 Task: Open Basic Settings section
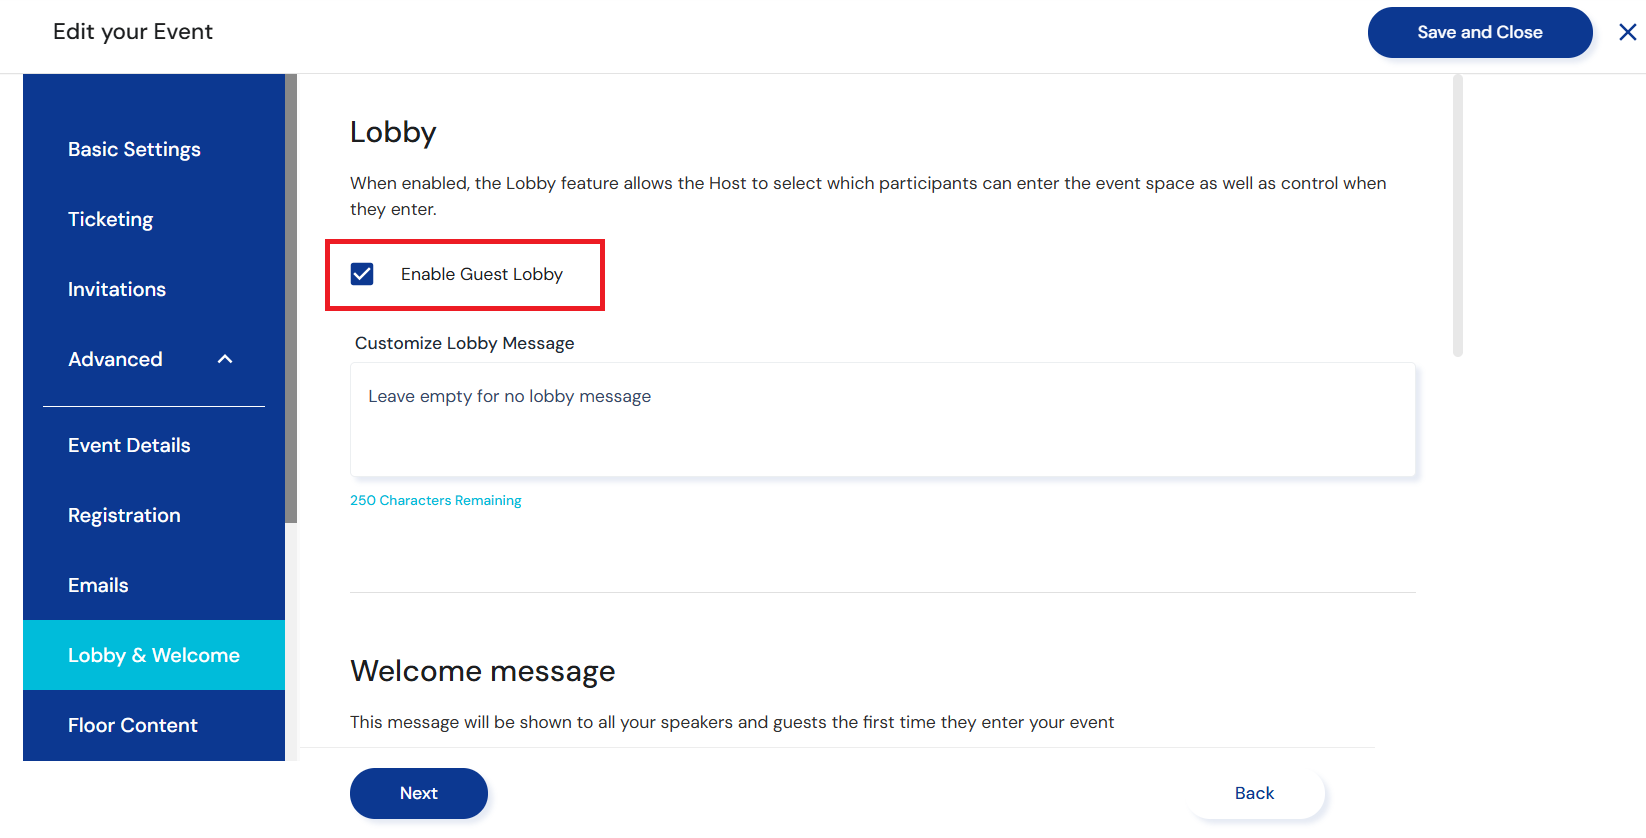tap(134, 149)
